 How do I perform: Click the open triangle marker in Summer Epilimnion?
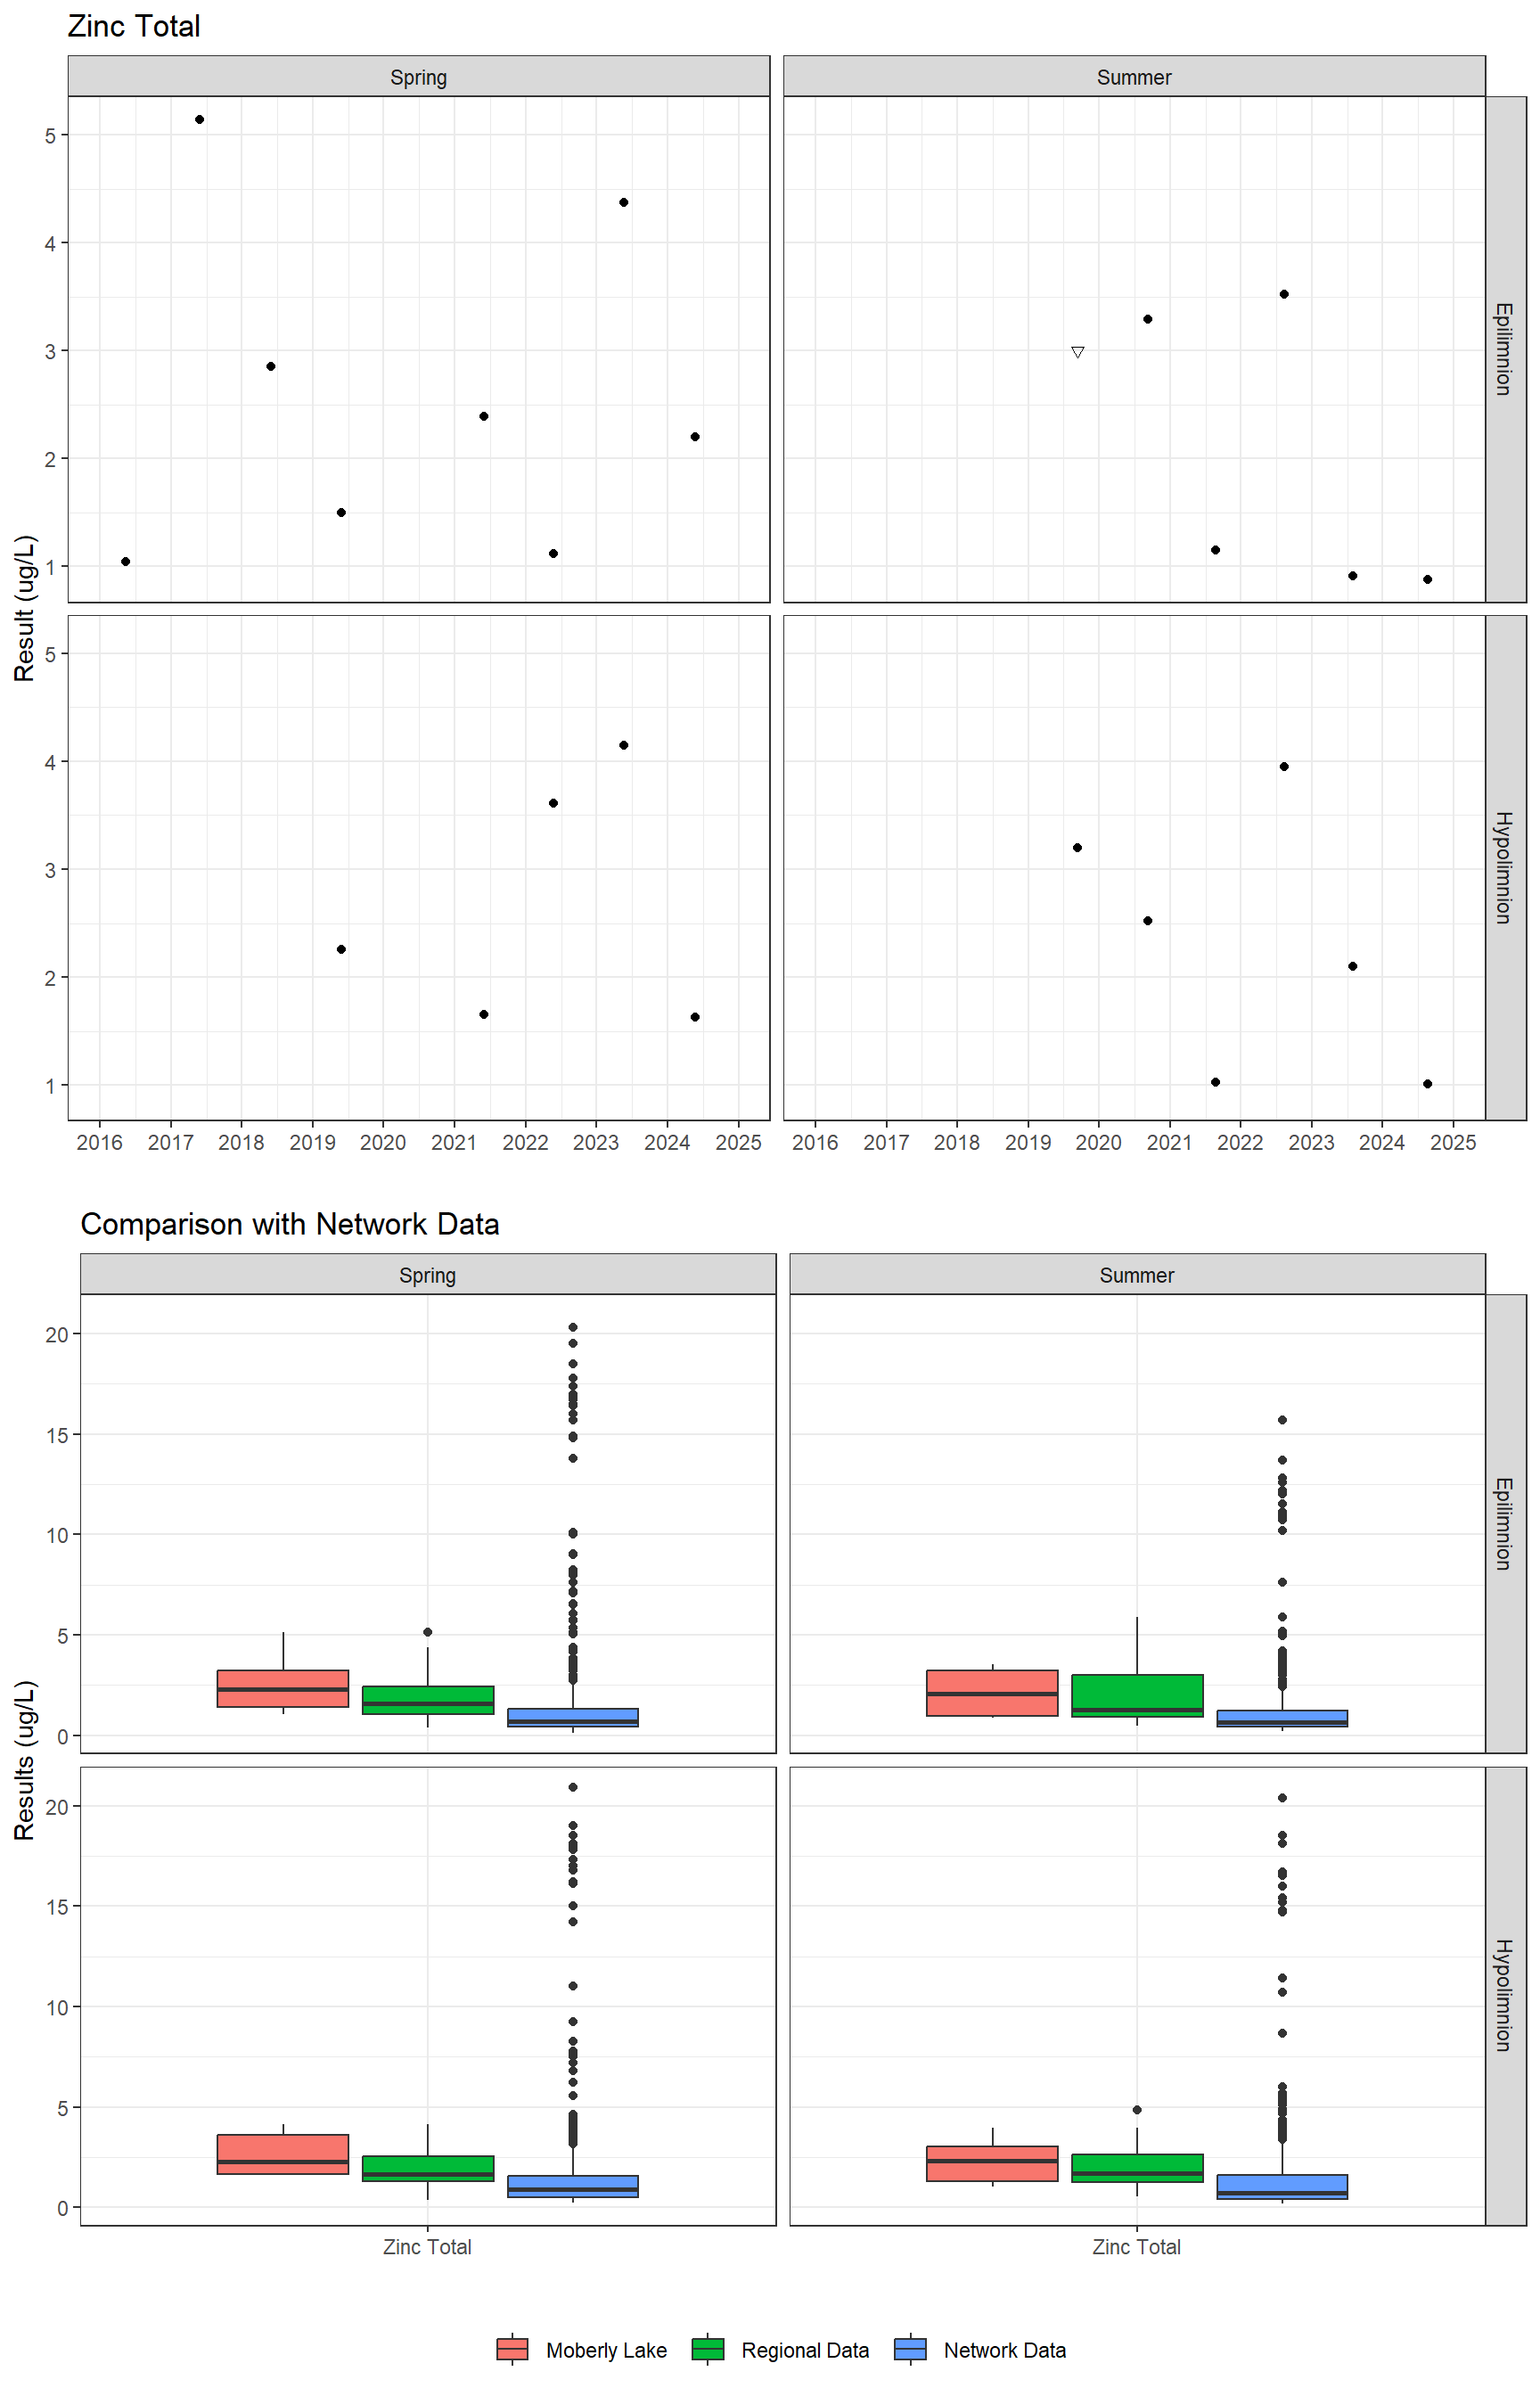[1077, 352]
